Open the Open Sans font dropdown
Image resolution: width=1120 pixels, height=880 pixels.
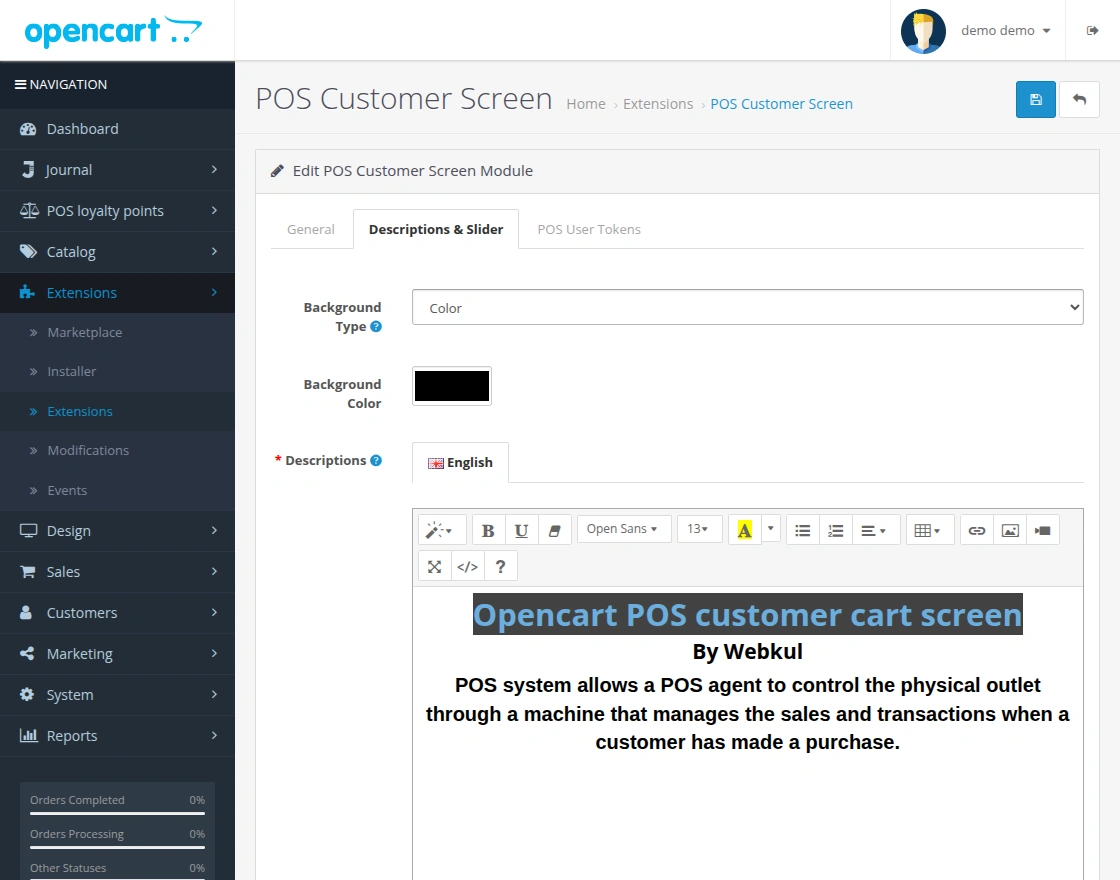point(623,529)
